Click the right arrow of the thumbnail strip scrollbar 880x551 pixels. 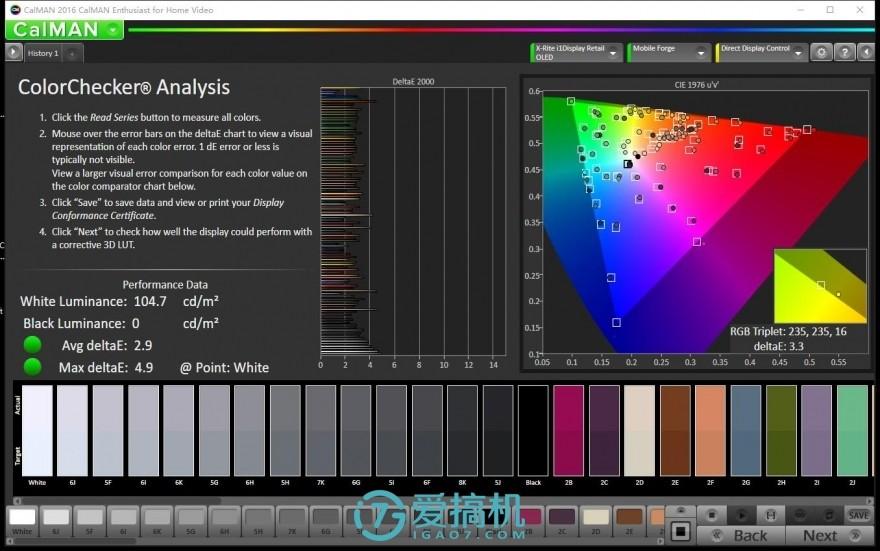[661, 541]
